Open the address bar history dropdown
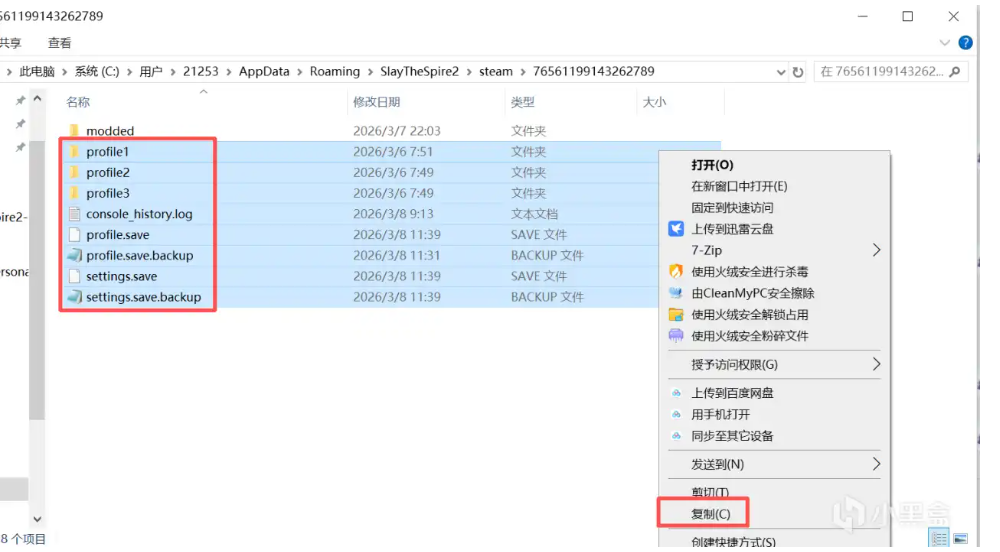 (779, 72)
